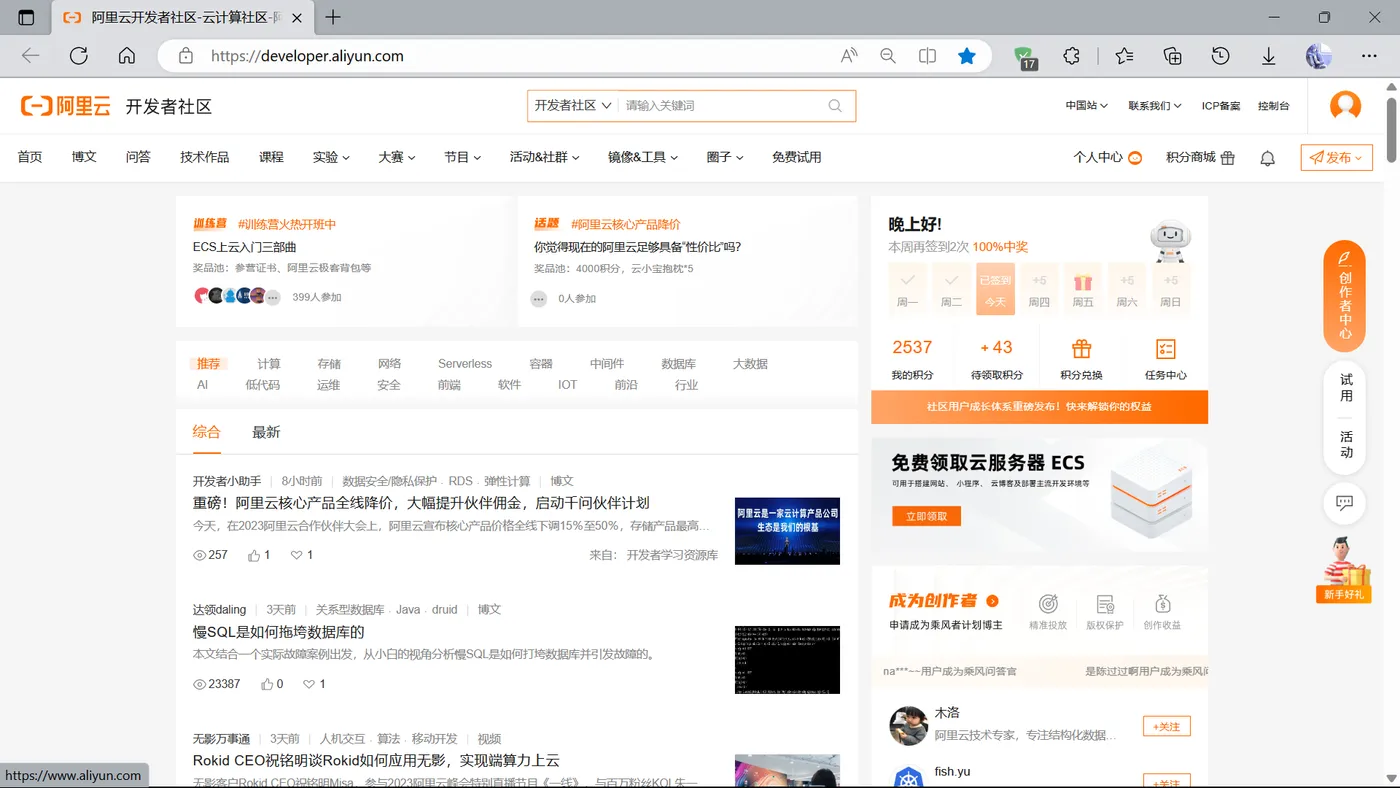1400x788 pixels.
Task: Click the notification bell icon
Action: (x=1267, y=158)
